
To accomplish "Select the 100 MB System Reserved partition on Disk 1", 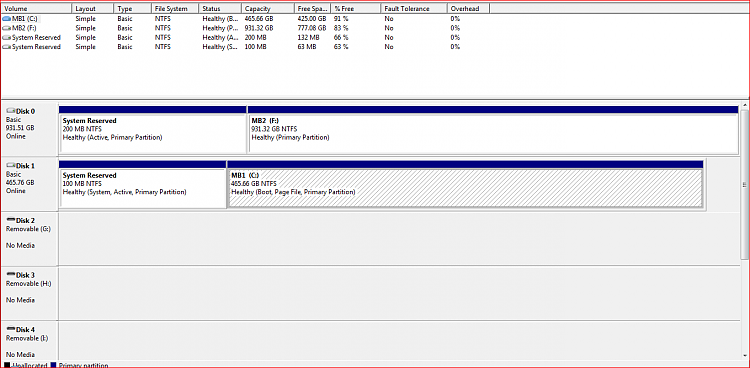I will pyautogui.click(x=143, y=184).
